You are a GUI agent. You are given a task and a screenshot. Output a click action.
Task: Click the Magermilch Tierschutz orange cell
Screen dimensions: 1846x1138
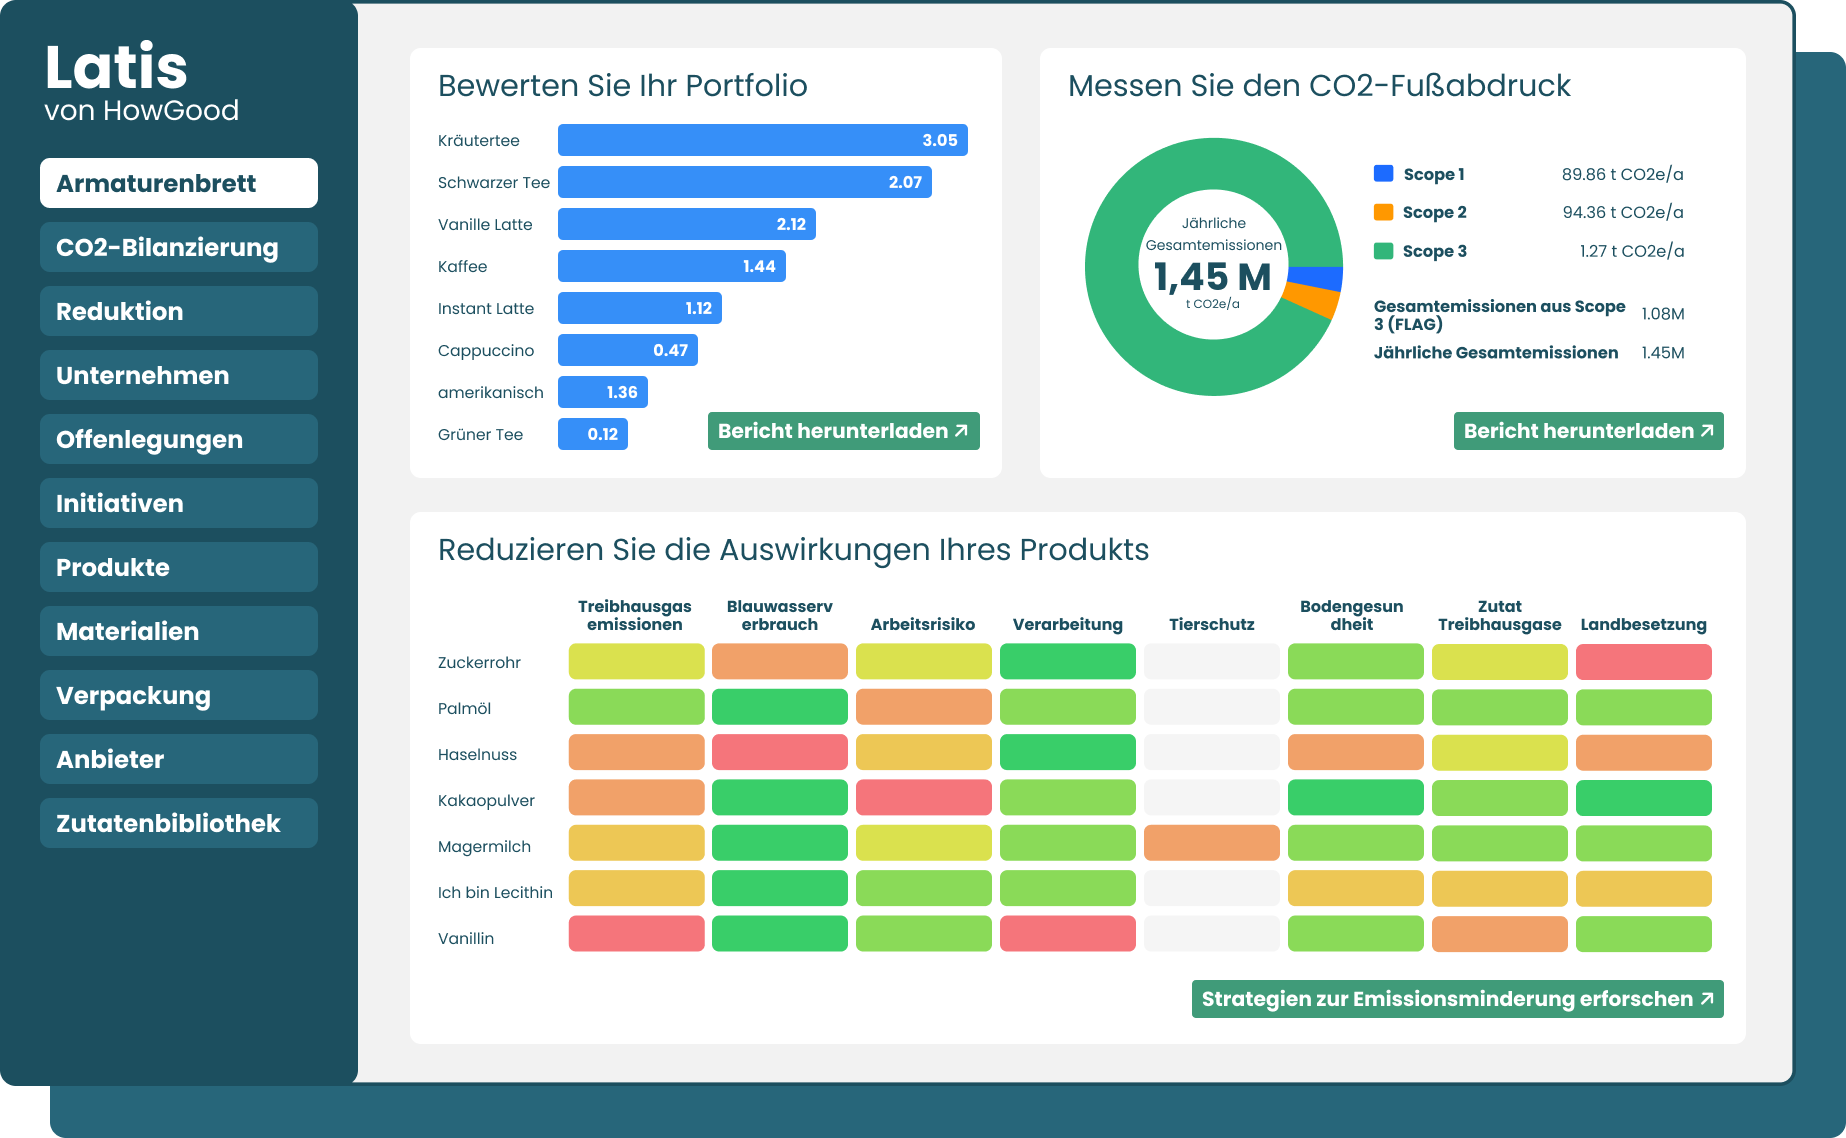tap(1212, 843)
